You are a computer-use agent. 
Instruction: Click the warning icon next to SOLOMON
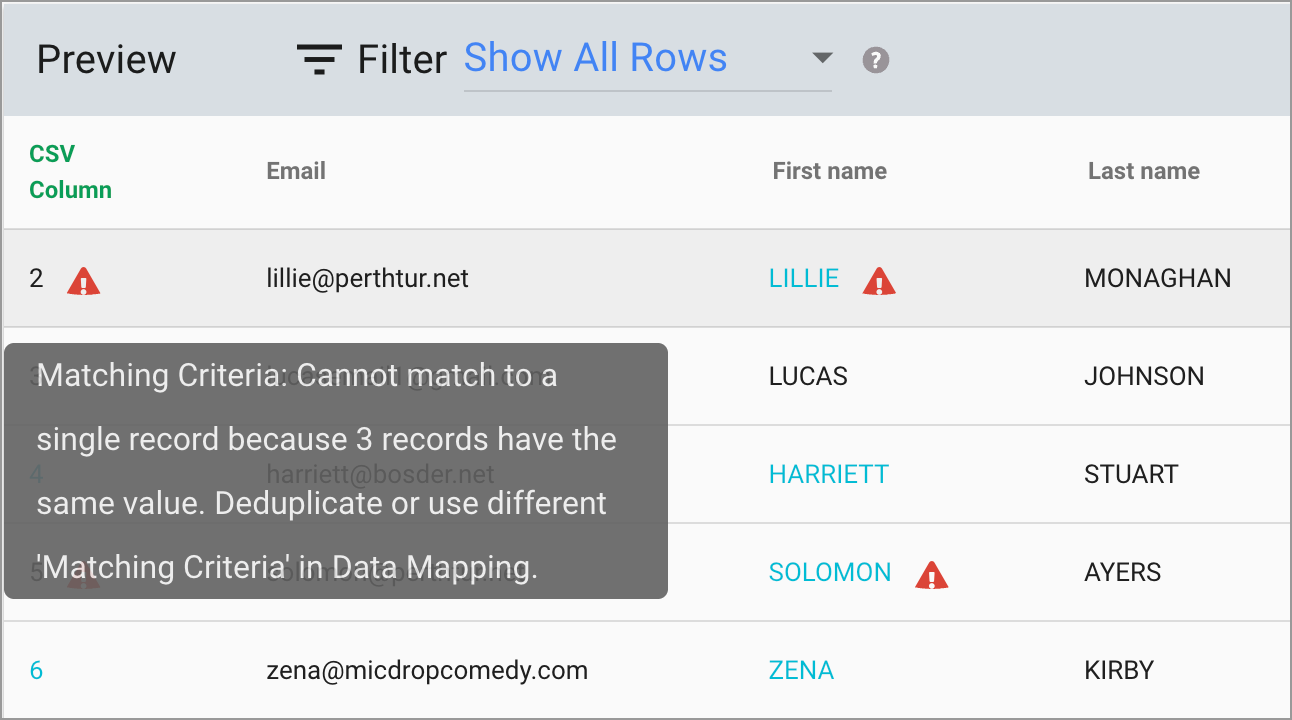(932, 575)
